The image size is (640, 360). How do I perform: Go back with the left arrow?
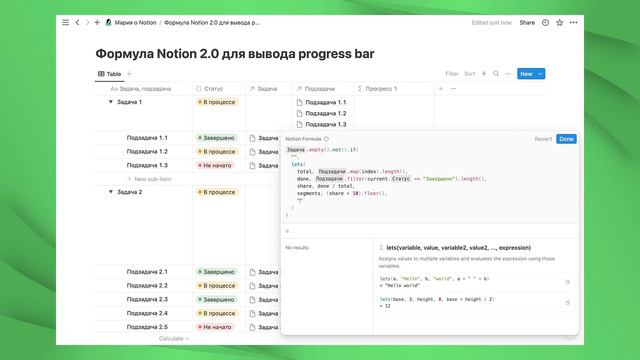pyautogui.click(x=77, y=22)
